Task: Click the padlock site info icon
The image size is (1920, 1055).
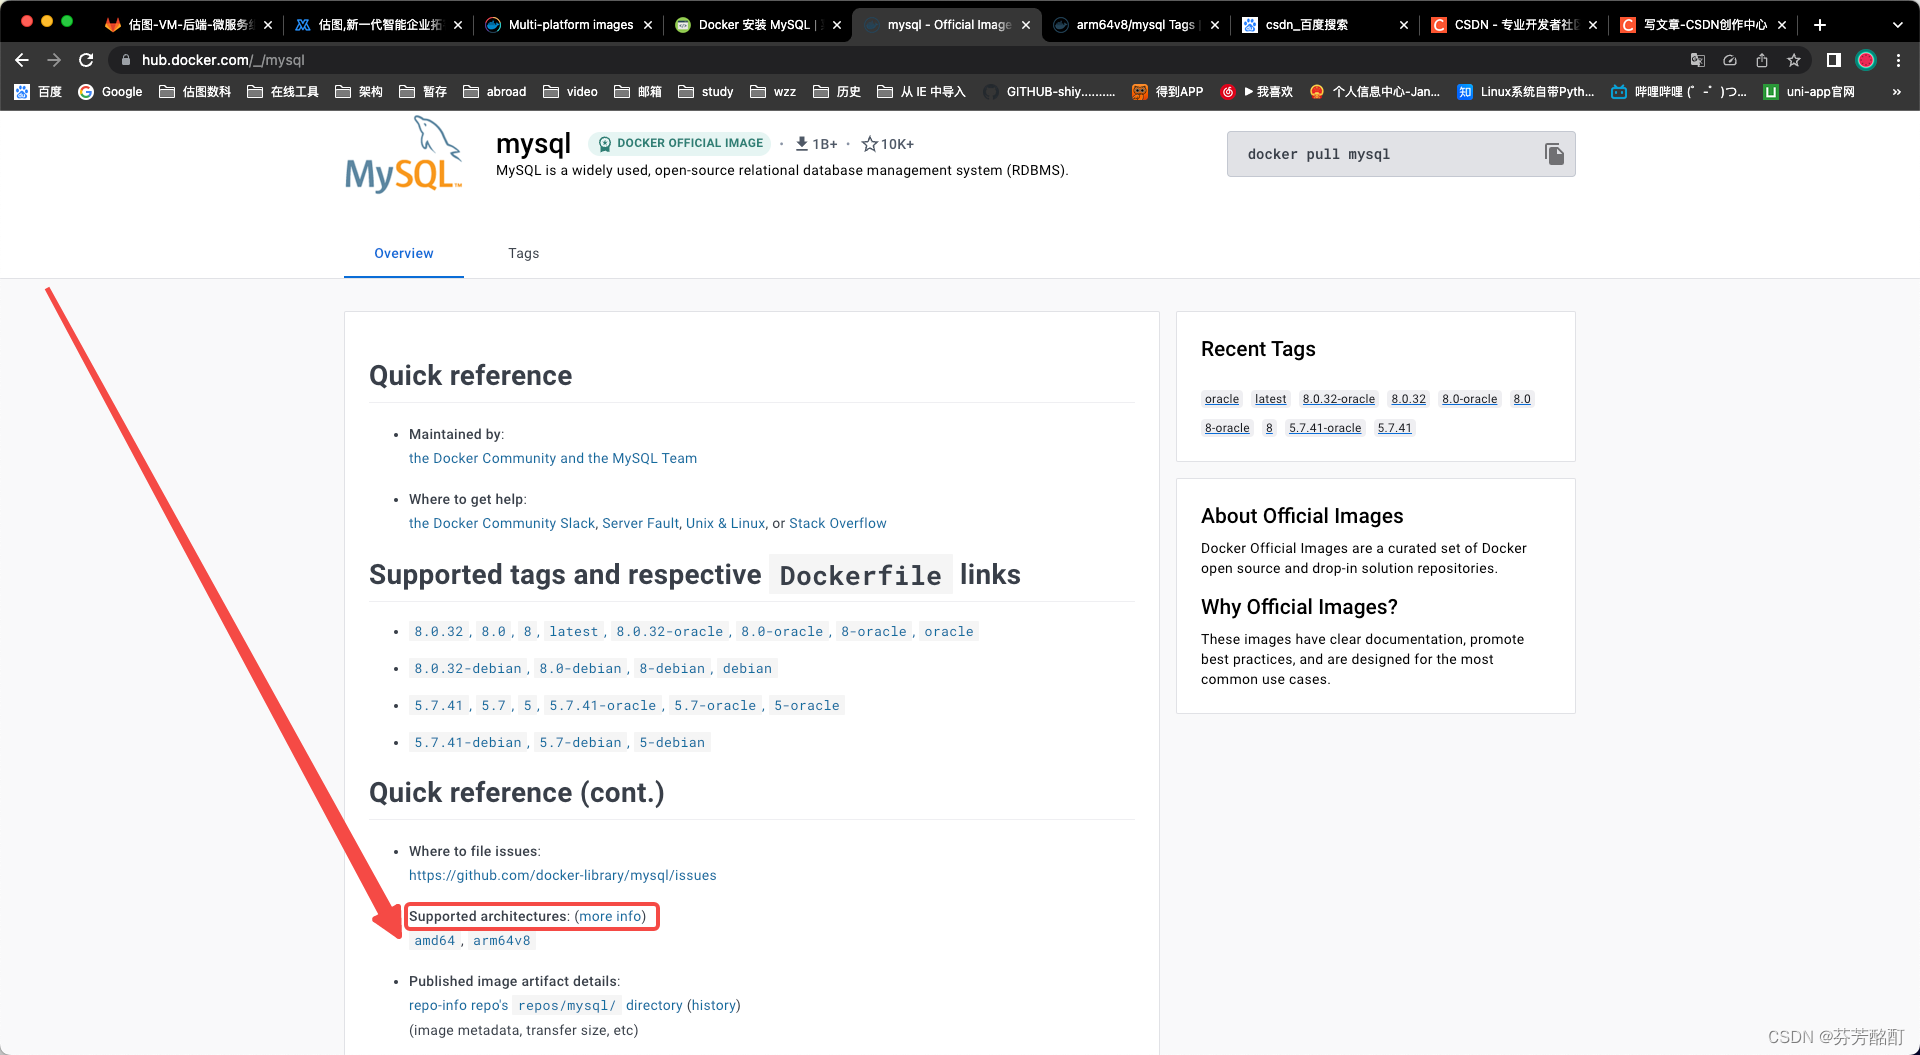Action: point(126,60)
